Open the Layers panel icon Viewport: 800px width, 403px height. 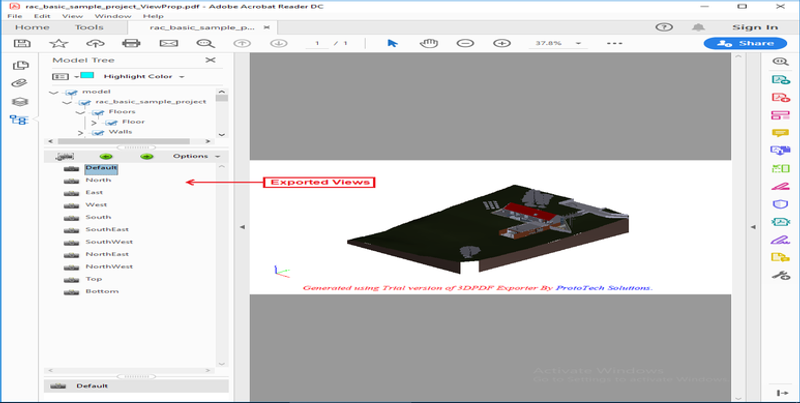pos(19,102)
